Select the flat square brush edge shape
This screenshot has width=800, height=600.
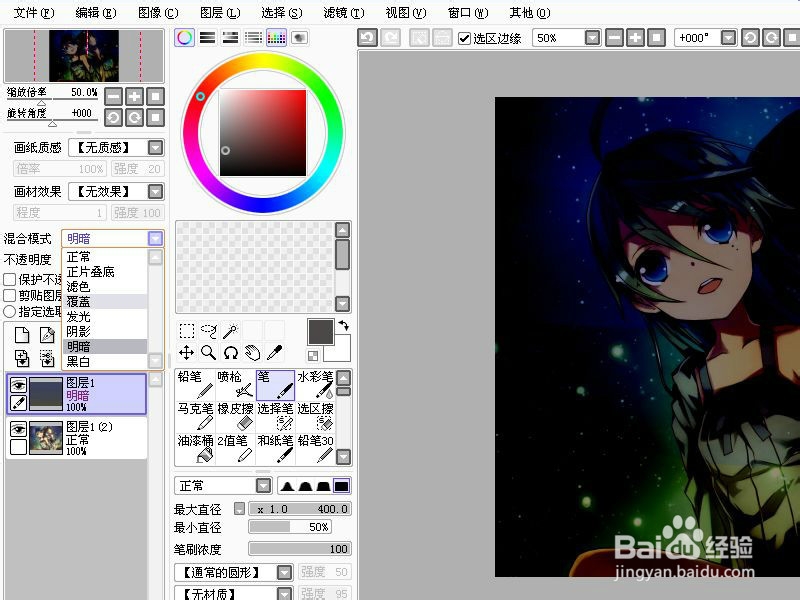341,486
